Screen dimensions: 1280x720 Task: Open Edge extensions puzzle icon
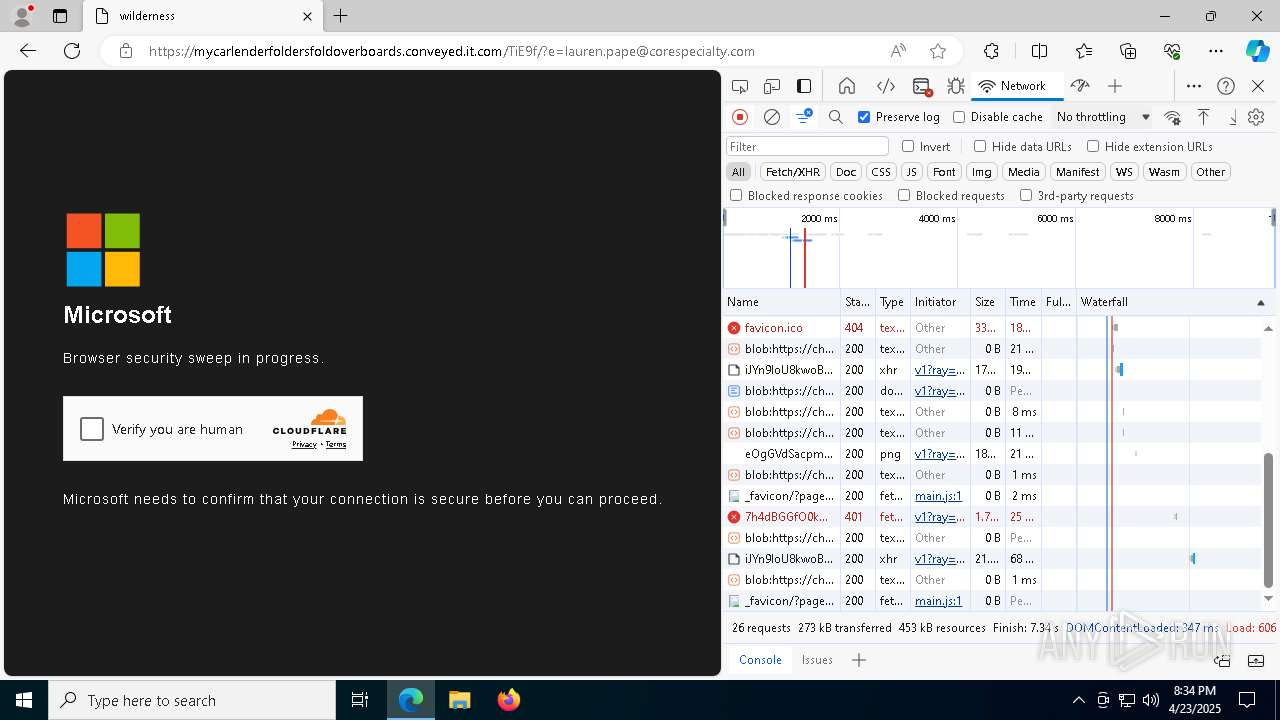[x=991, y=51]
